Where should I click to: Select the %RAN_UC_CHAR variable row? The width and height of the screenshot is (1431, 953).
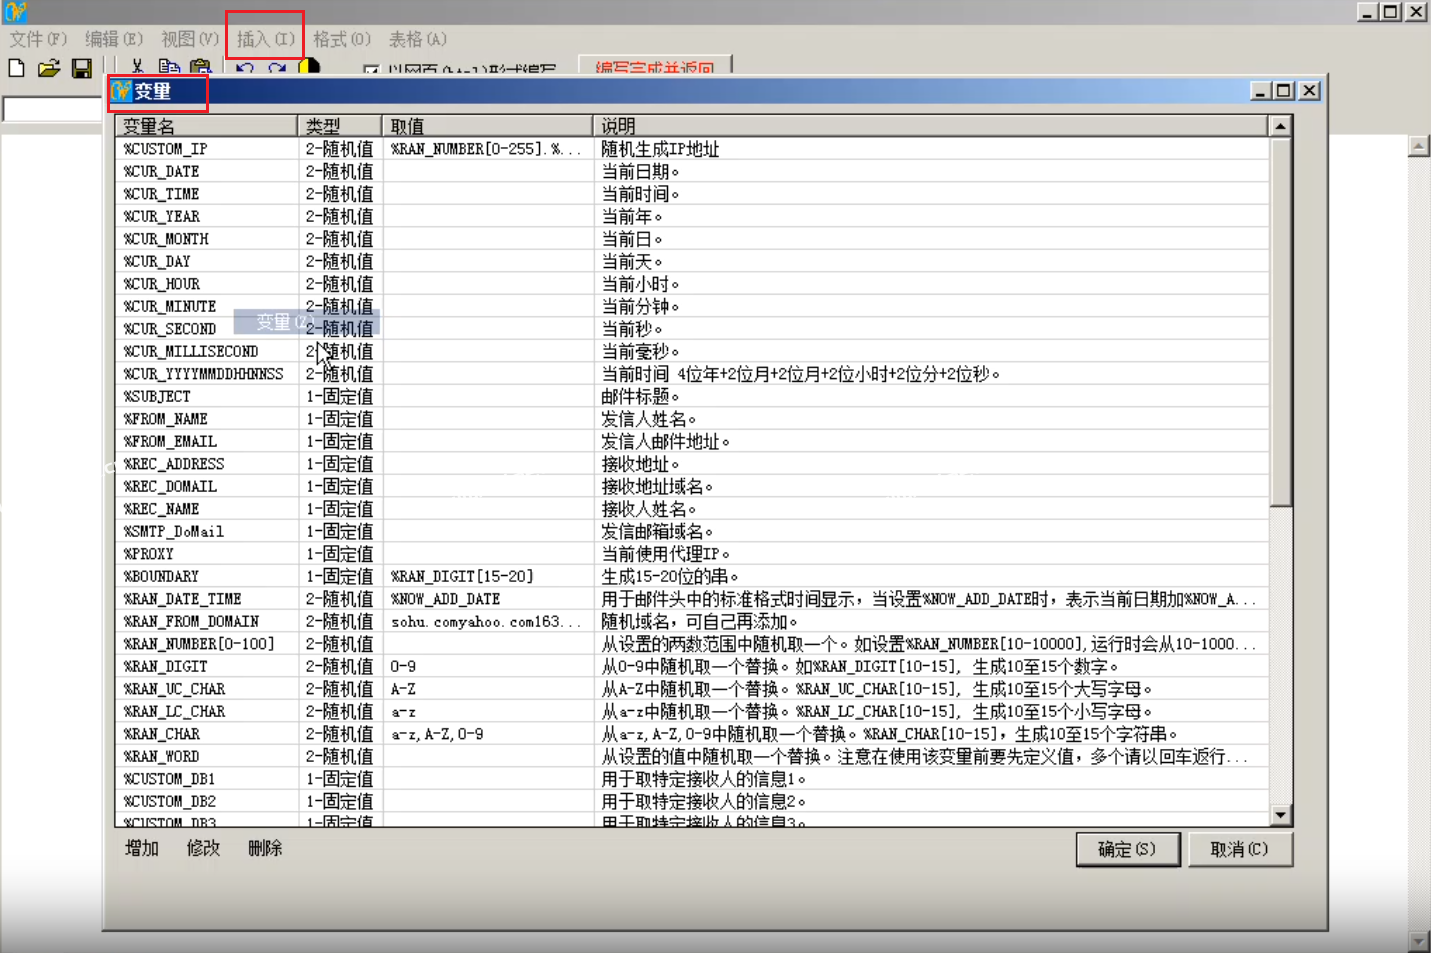(x=692, y=689)
